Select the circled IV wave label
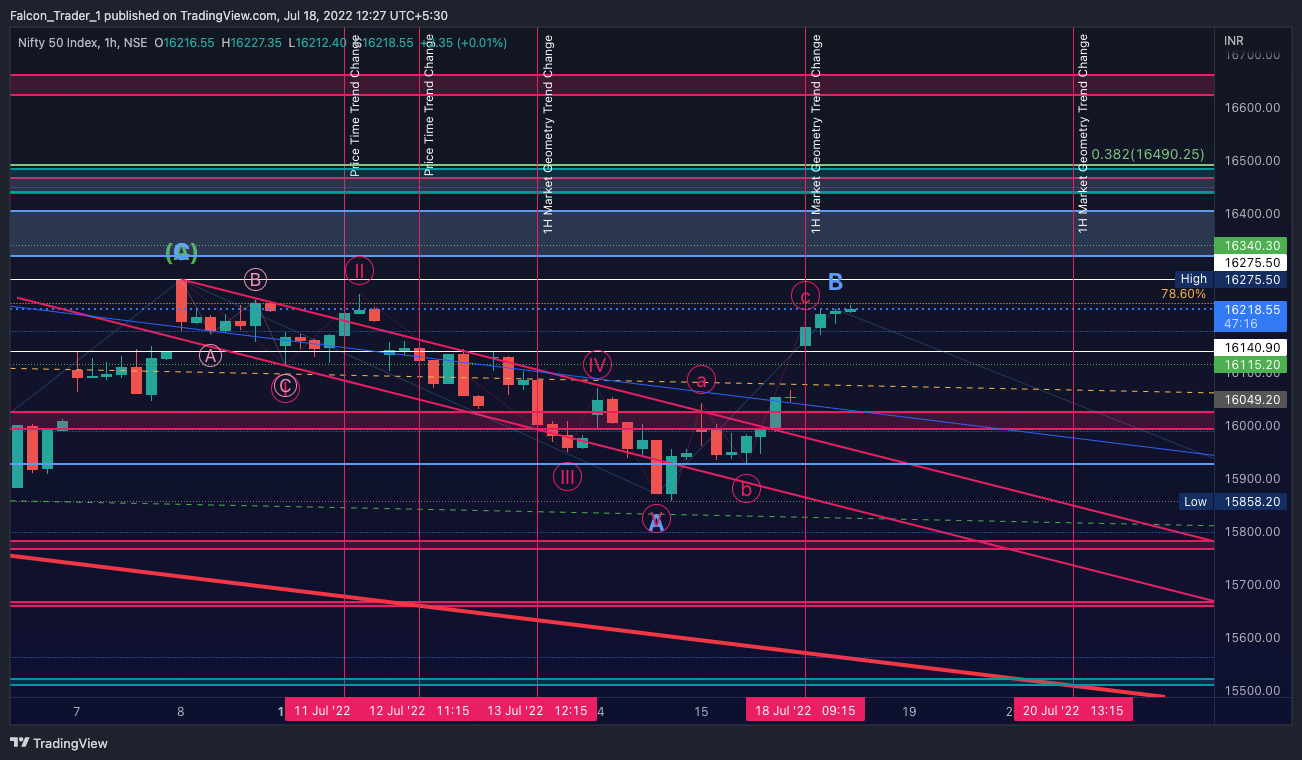 [597, 365]
